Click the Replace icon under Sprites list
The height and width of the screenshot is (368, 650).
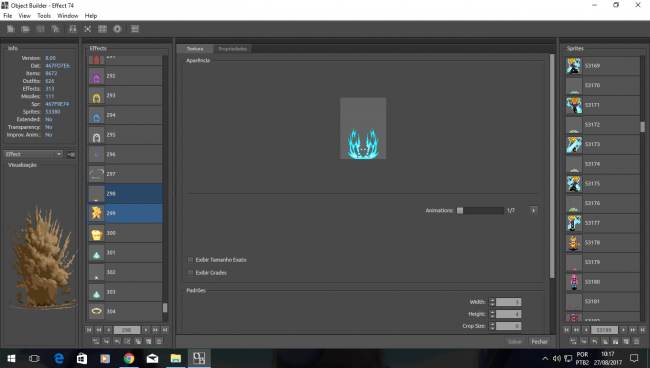[573, 341]
